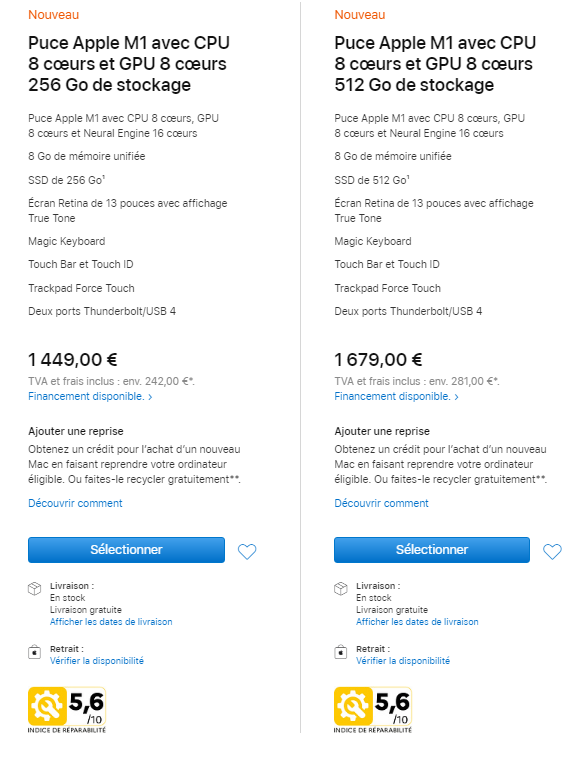Add the 256 Go model to favorites with the heart icon
The height and width of the screenshot is (766, 585).
pyautogui.click(x=247, y=552)
